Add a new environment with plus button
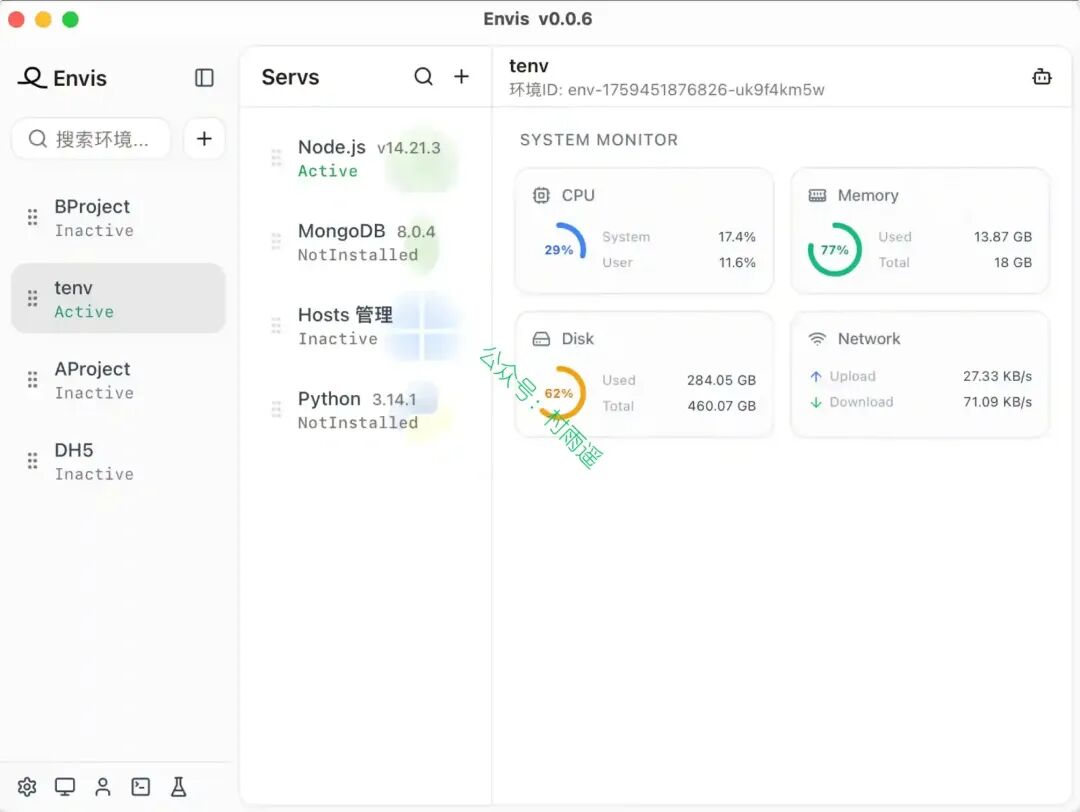 (x=204, y=139)
